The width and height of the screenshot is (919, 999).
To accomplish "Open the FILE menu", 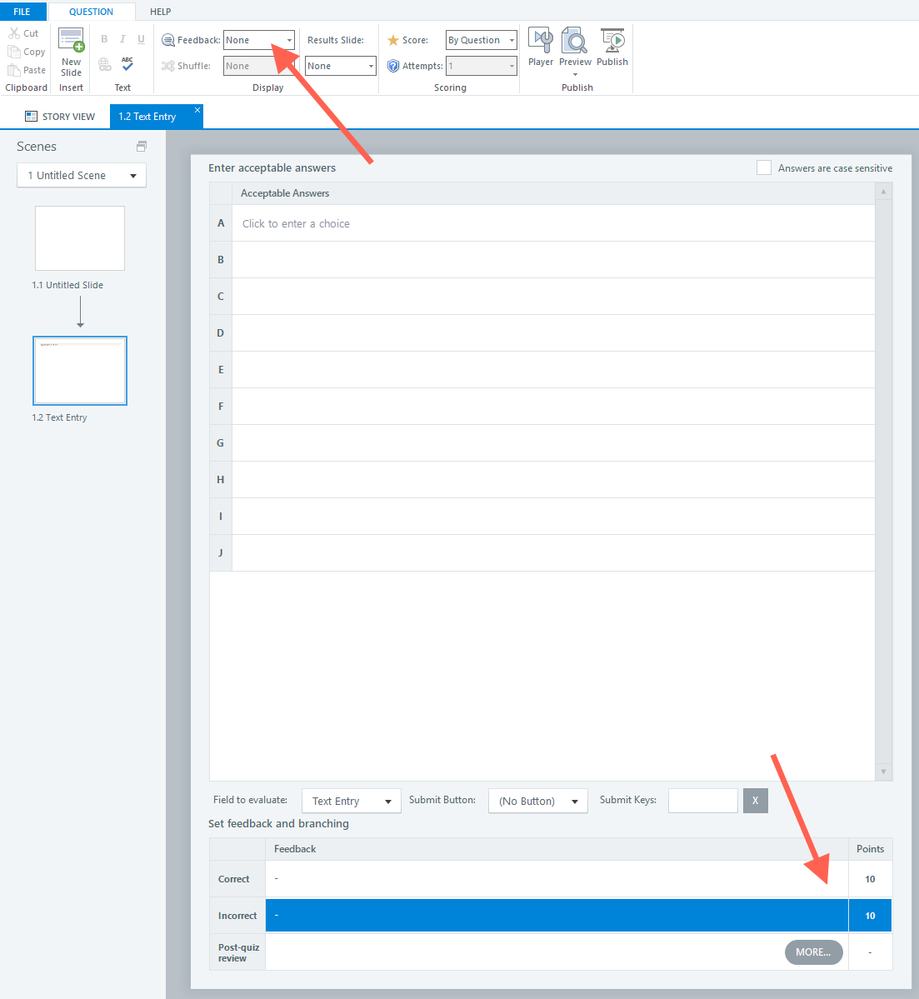I will point(22,11).
